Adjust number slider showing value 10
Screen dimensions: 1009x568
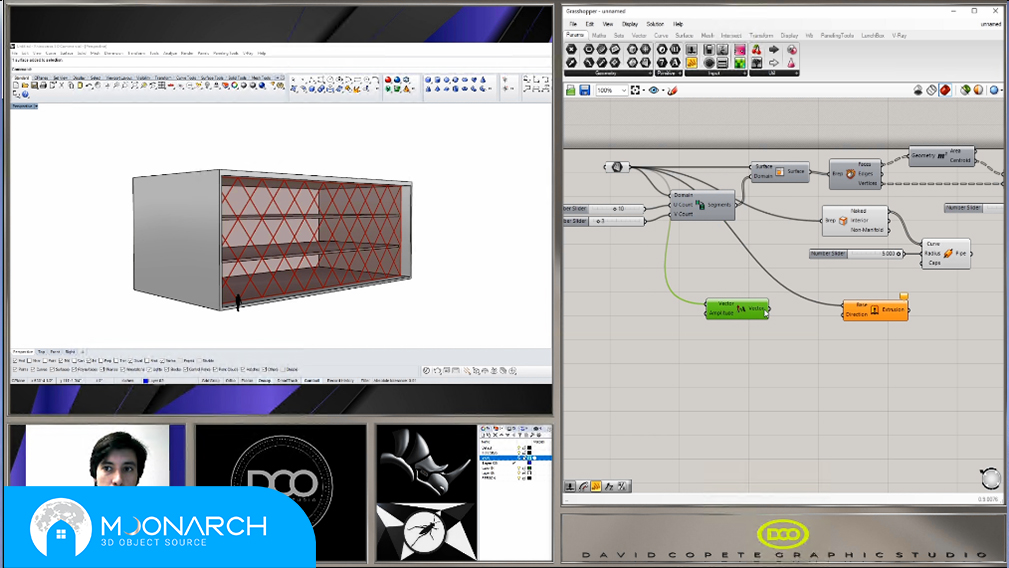(604, 208)
